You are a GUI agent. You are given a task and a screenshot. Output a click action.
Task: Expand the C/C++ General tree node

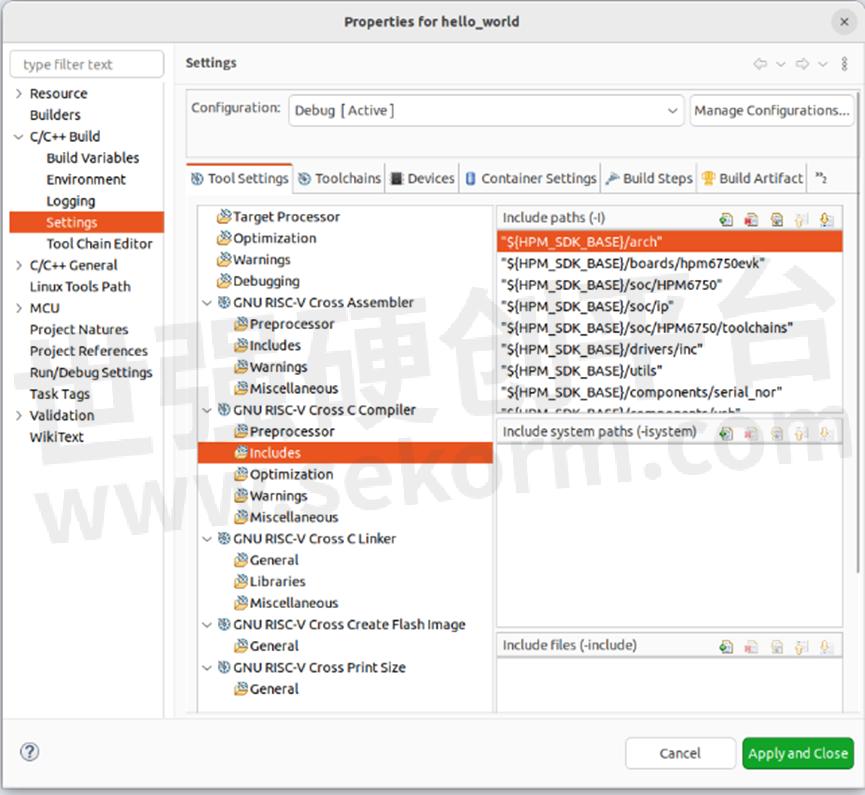click(x=19, y=266)
